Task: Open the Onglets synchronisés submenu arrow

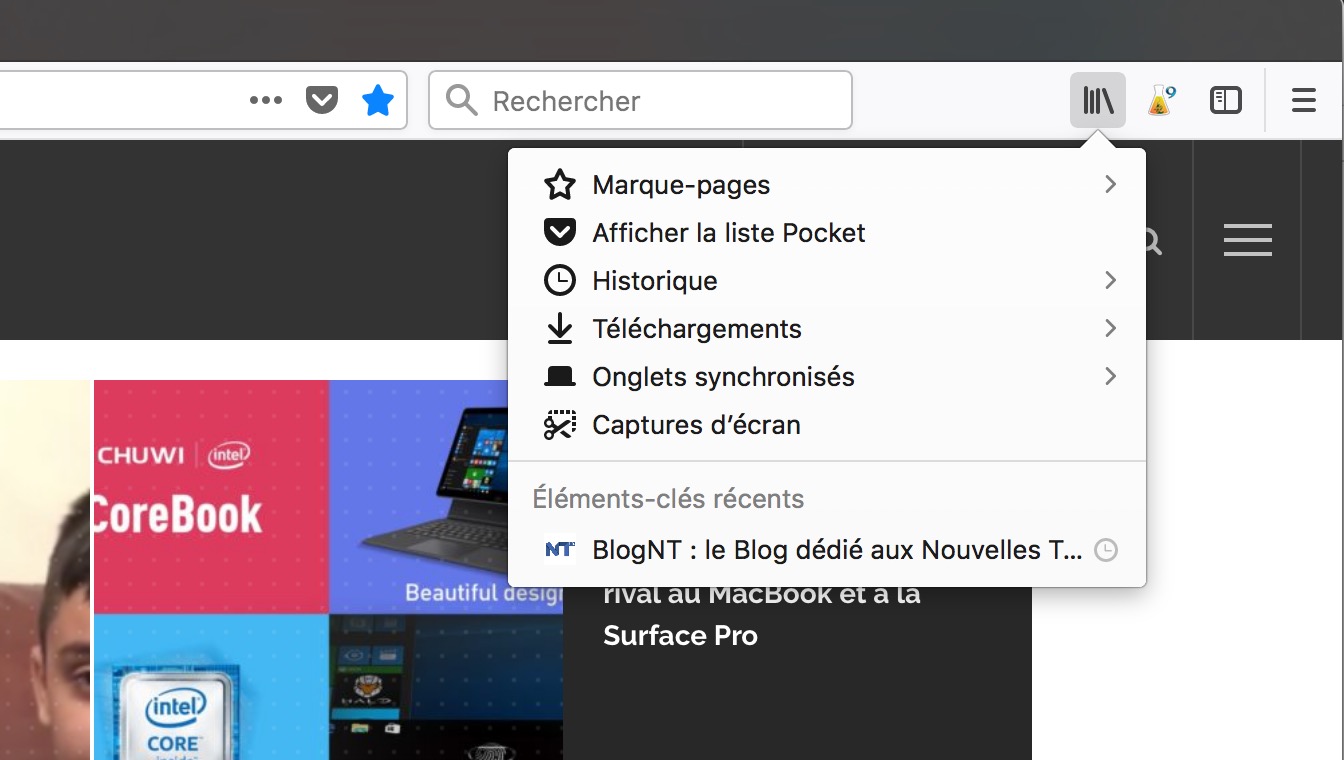Action: (1109, 377)
